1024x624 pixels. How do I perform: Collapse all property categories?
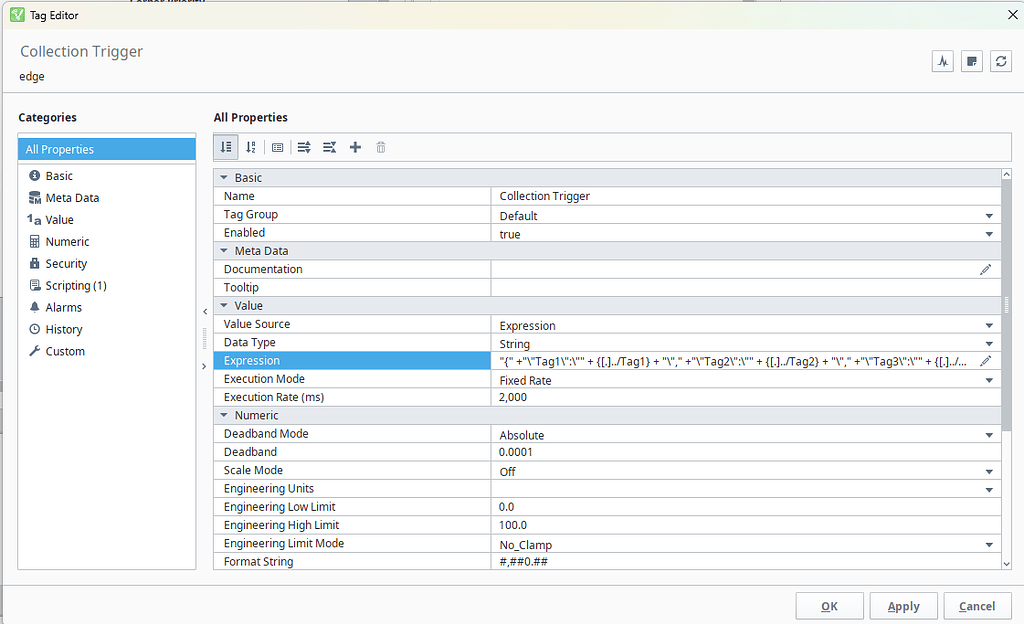pos(329,147)
